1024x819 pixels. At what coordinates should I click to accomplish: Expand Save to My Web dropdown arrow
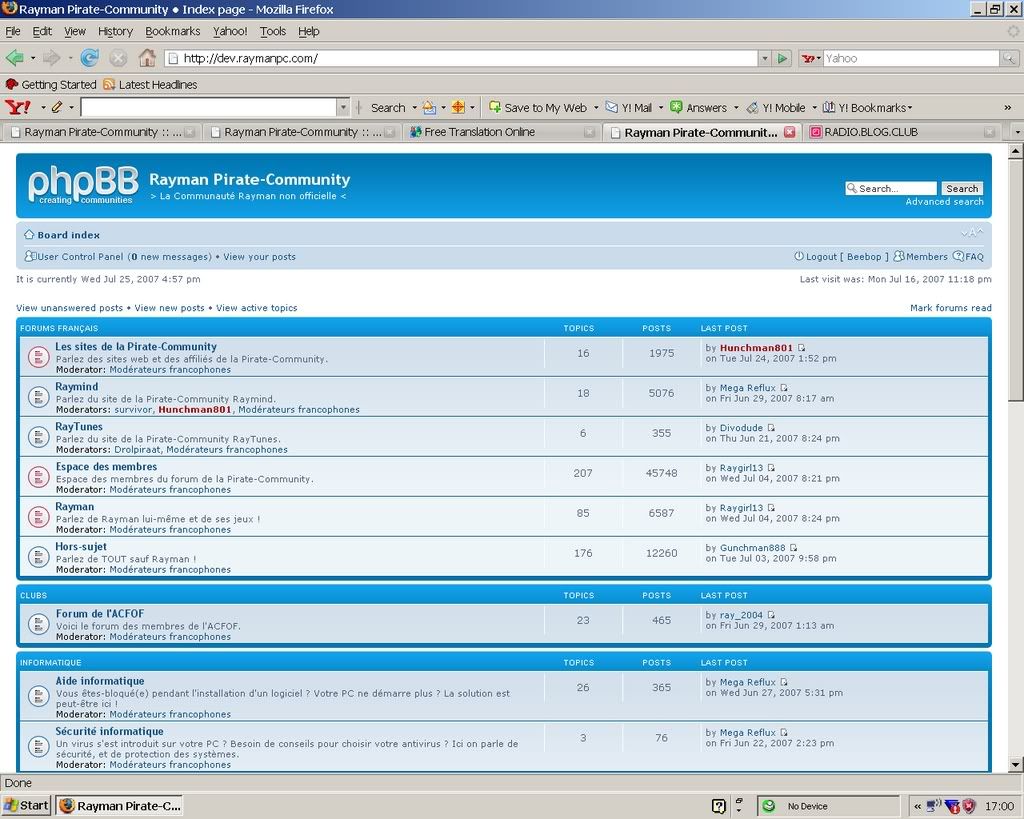pyautogui.click(x=596, y=108)
